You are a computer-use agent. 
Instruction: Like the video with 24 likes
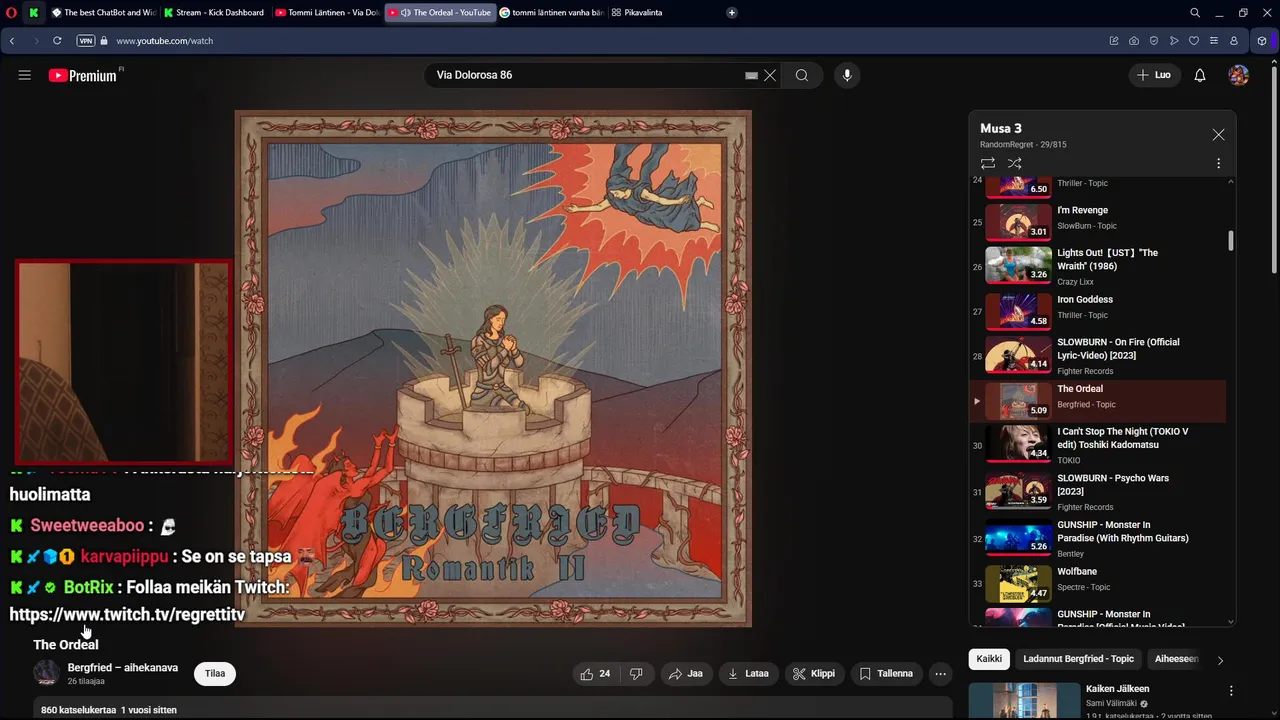(x=595, y=674)
